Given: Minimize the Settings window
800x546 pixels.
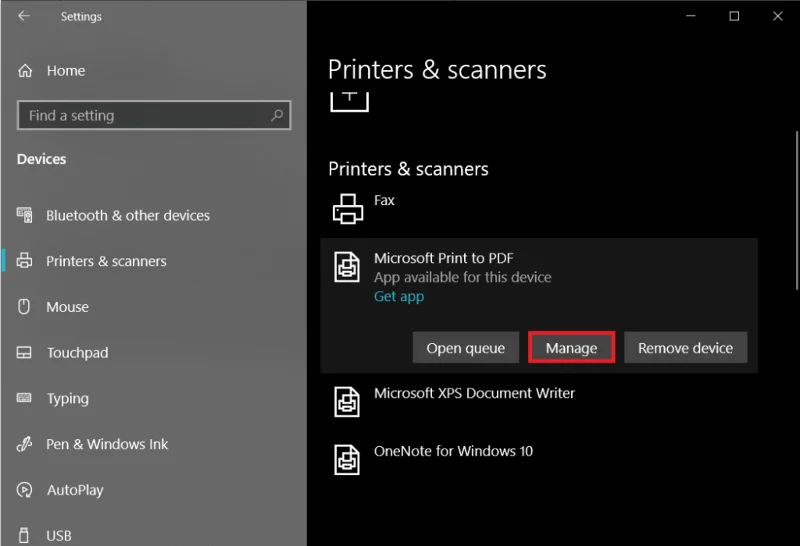Looking at the screenshot, I should coord(691,16).
